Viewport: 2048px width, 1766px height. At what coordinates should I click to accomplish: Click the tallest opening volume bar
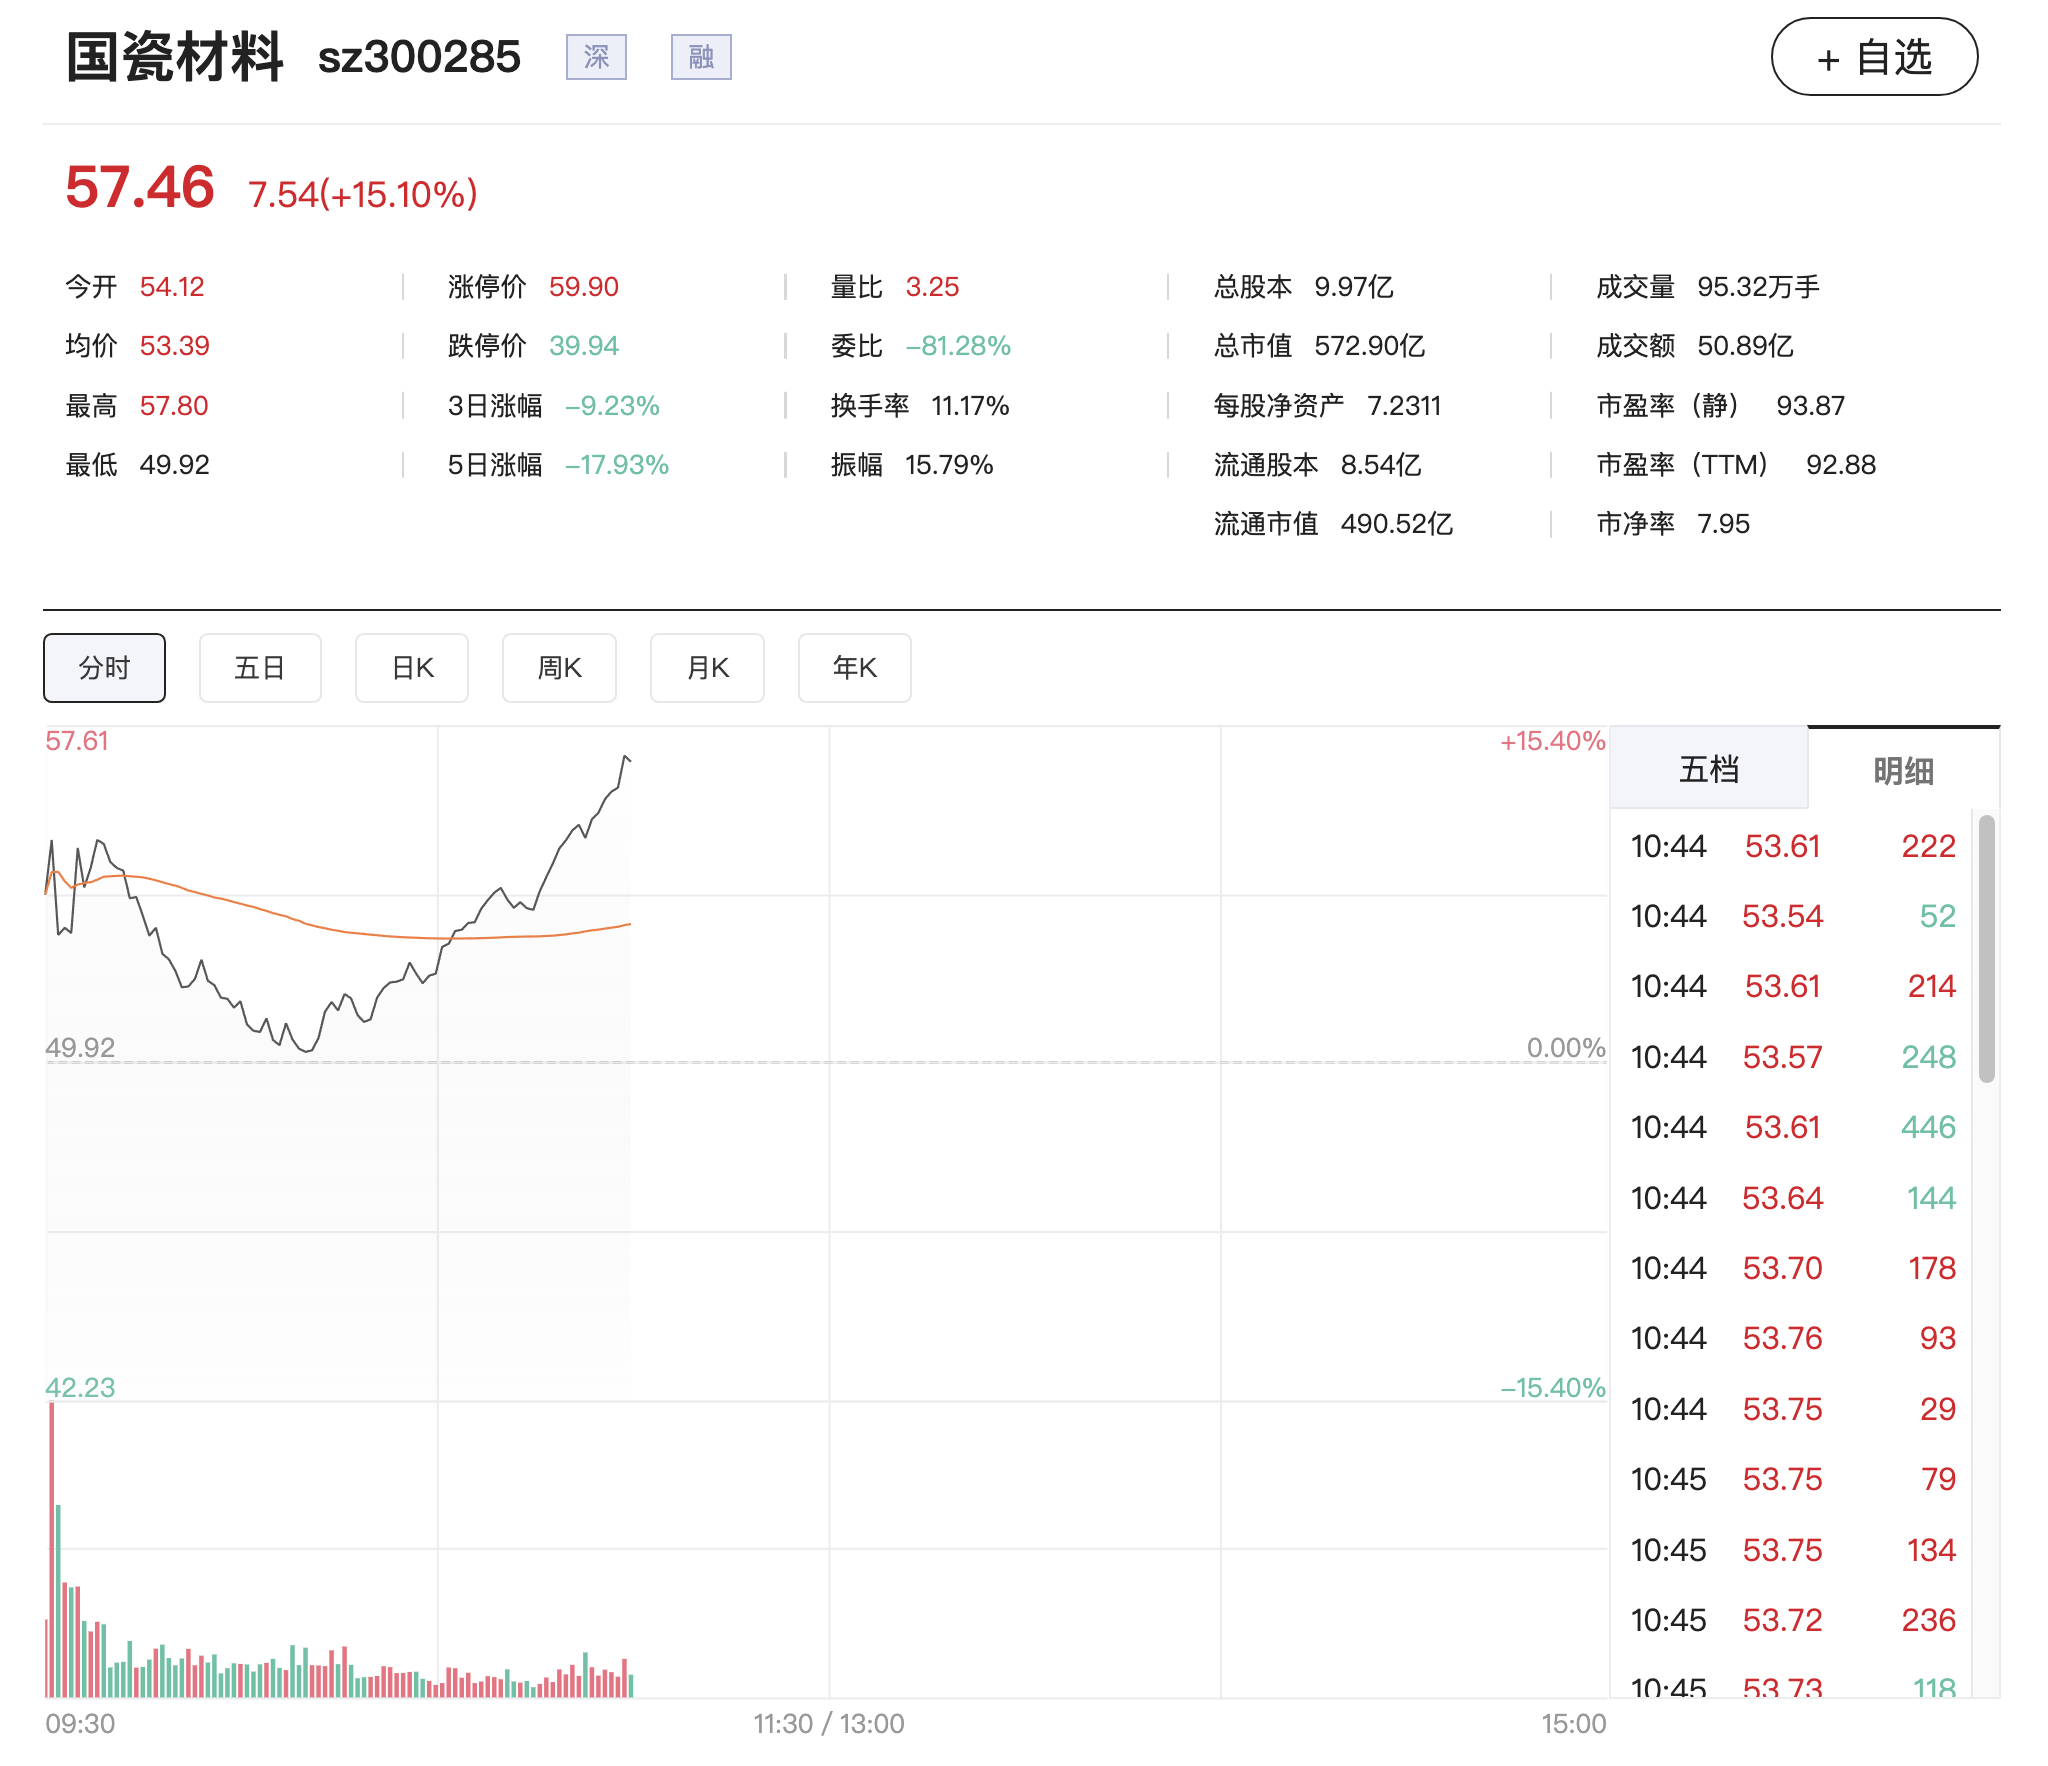coord(52,1549)
